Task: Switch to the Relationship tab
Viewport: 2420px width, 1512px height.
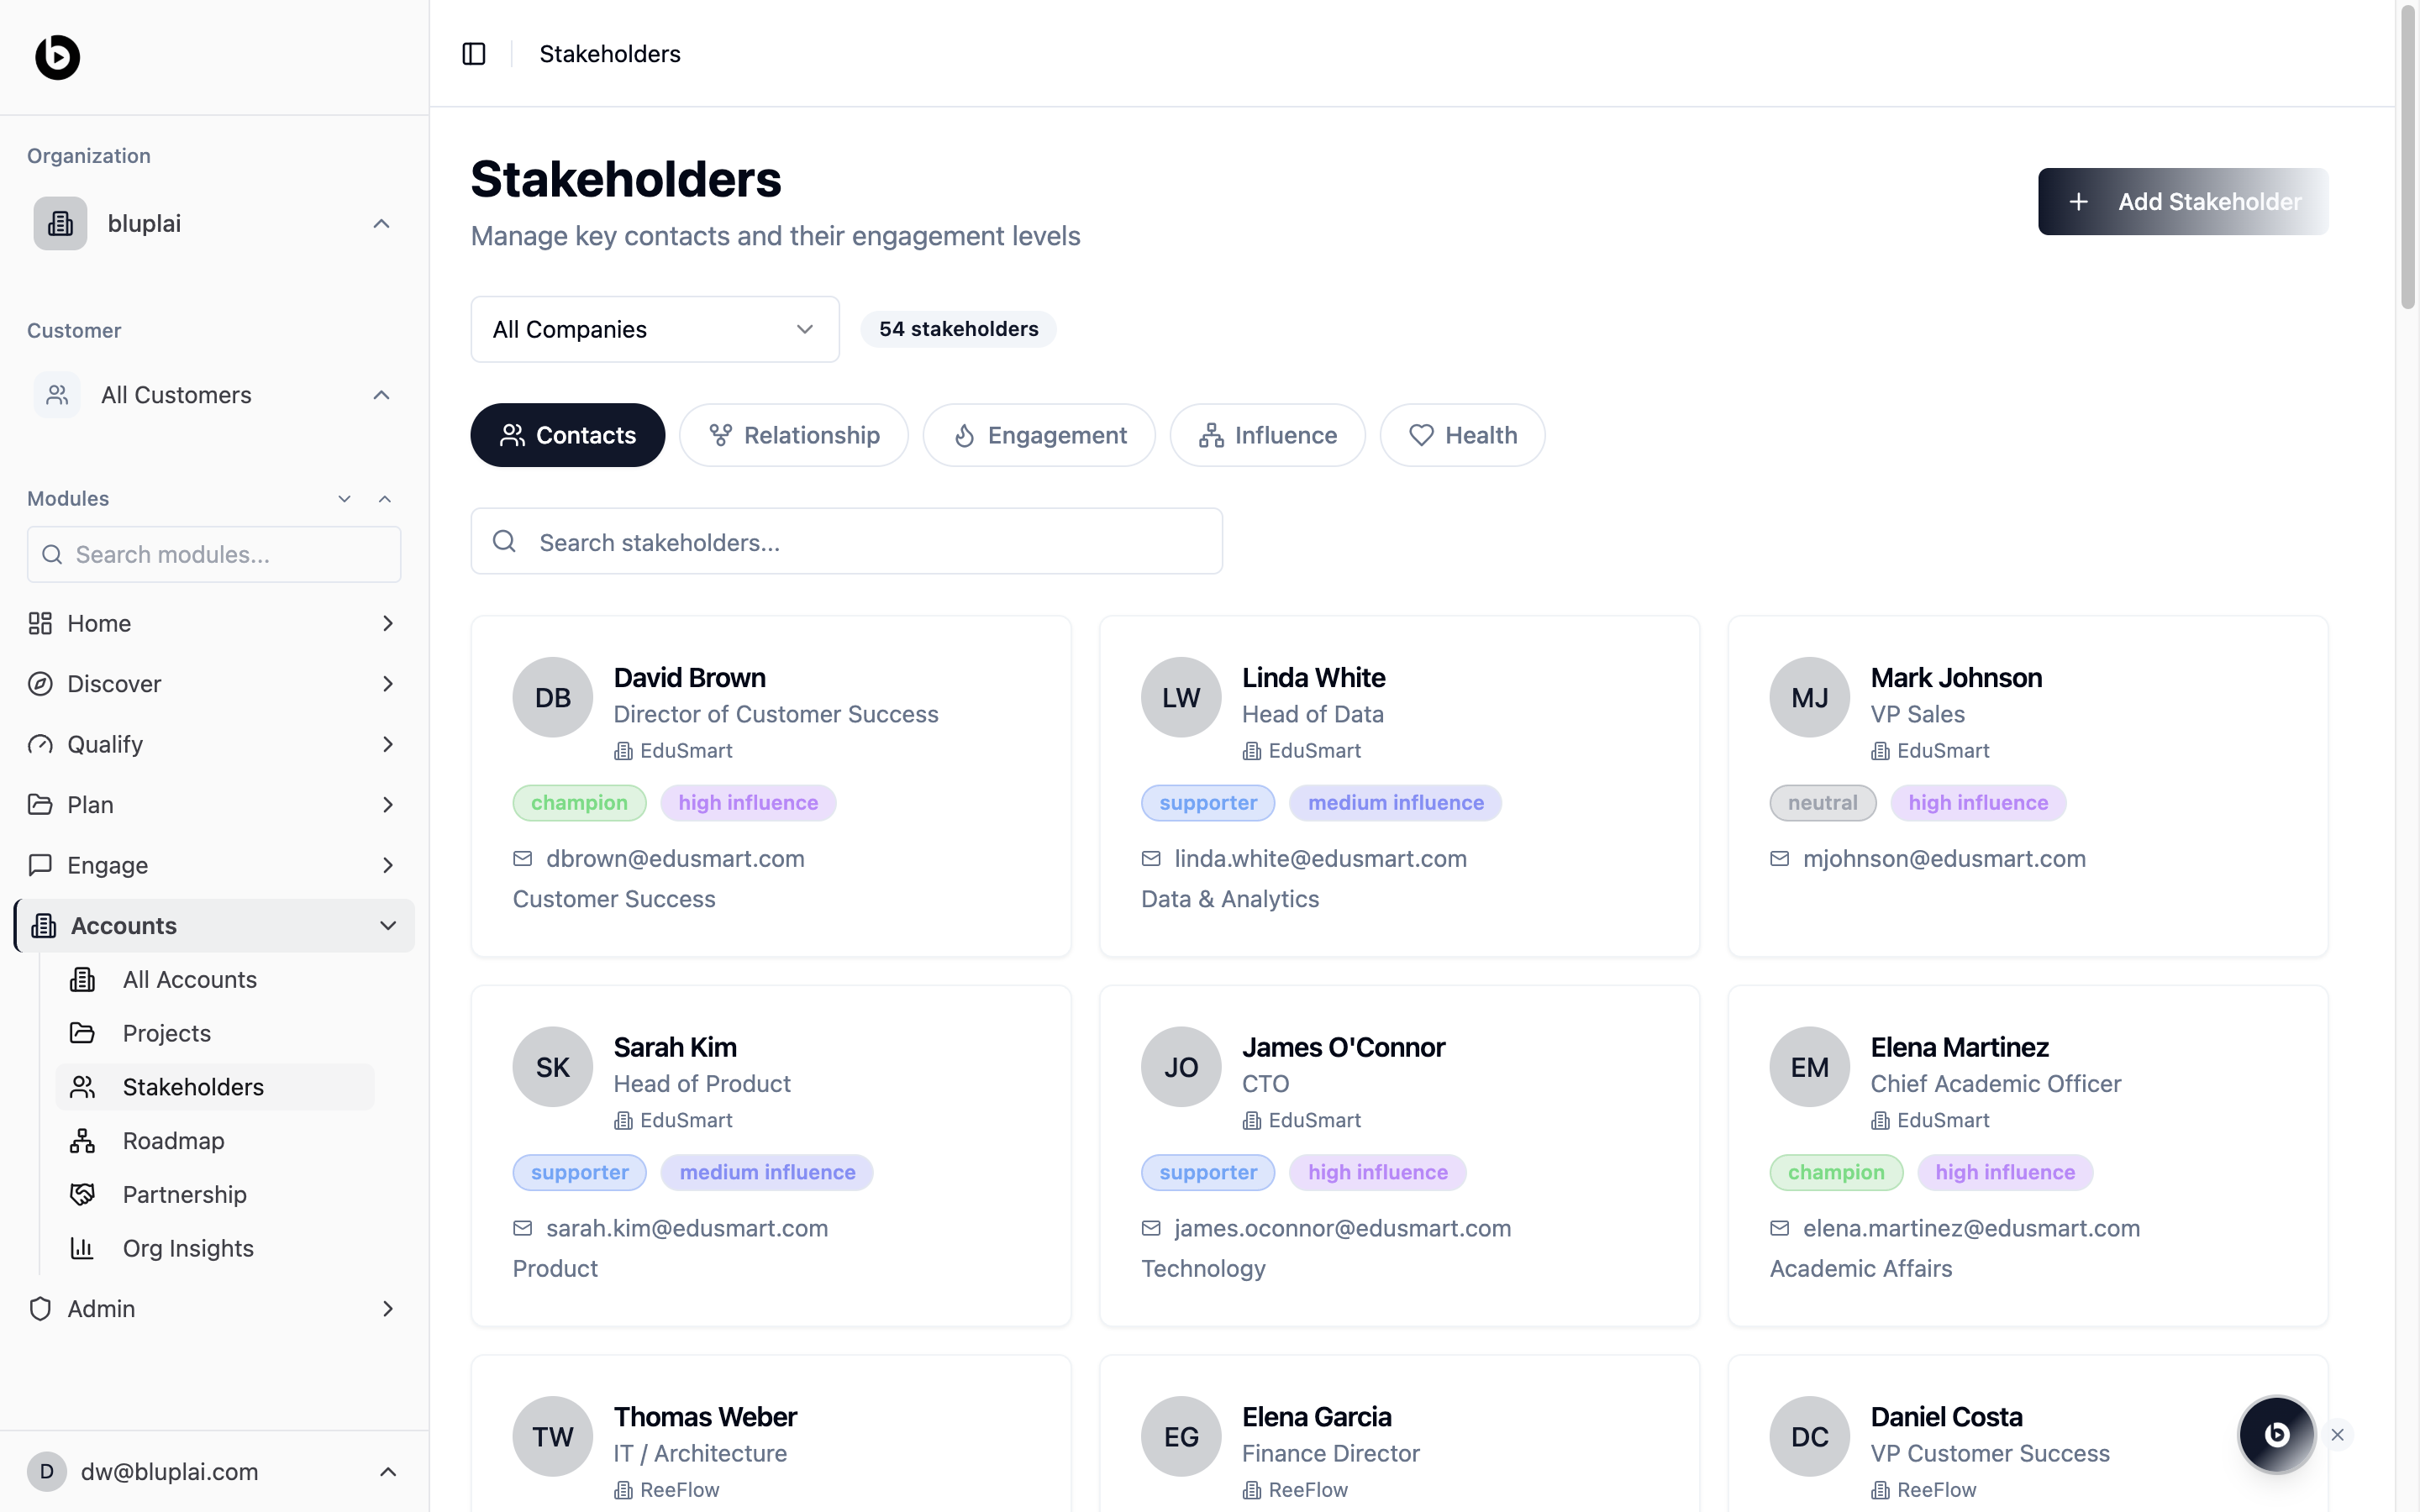Action: (x=794, y=435)
